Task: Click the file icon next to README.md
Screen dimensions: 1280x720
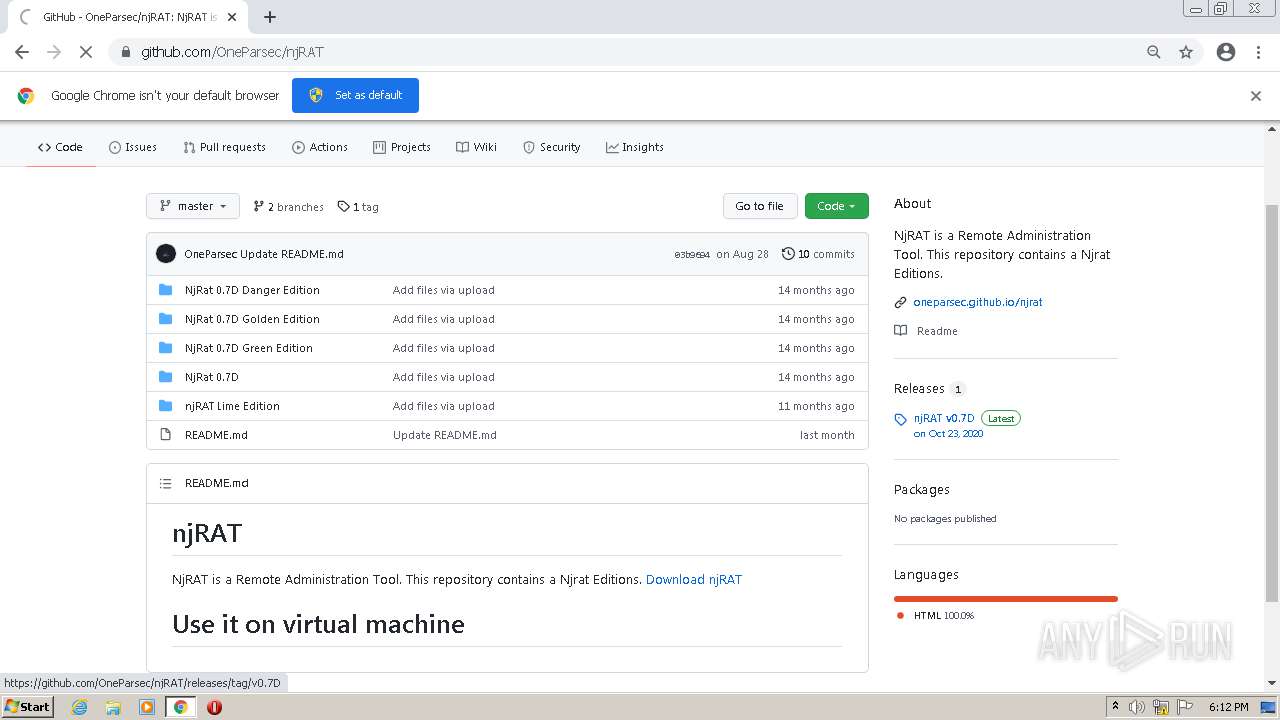Action: 166,435
